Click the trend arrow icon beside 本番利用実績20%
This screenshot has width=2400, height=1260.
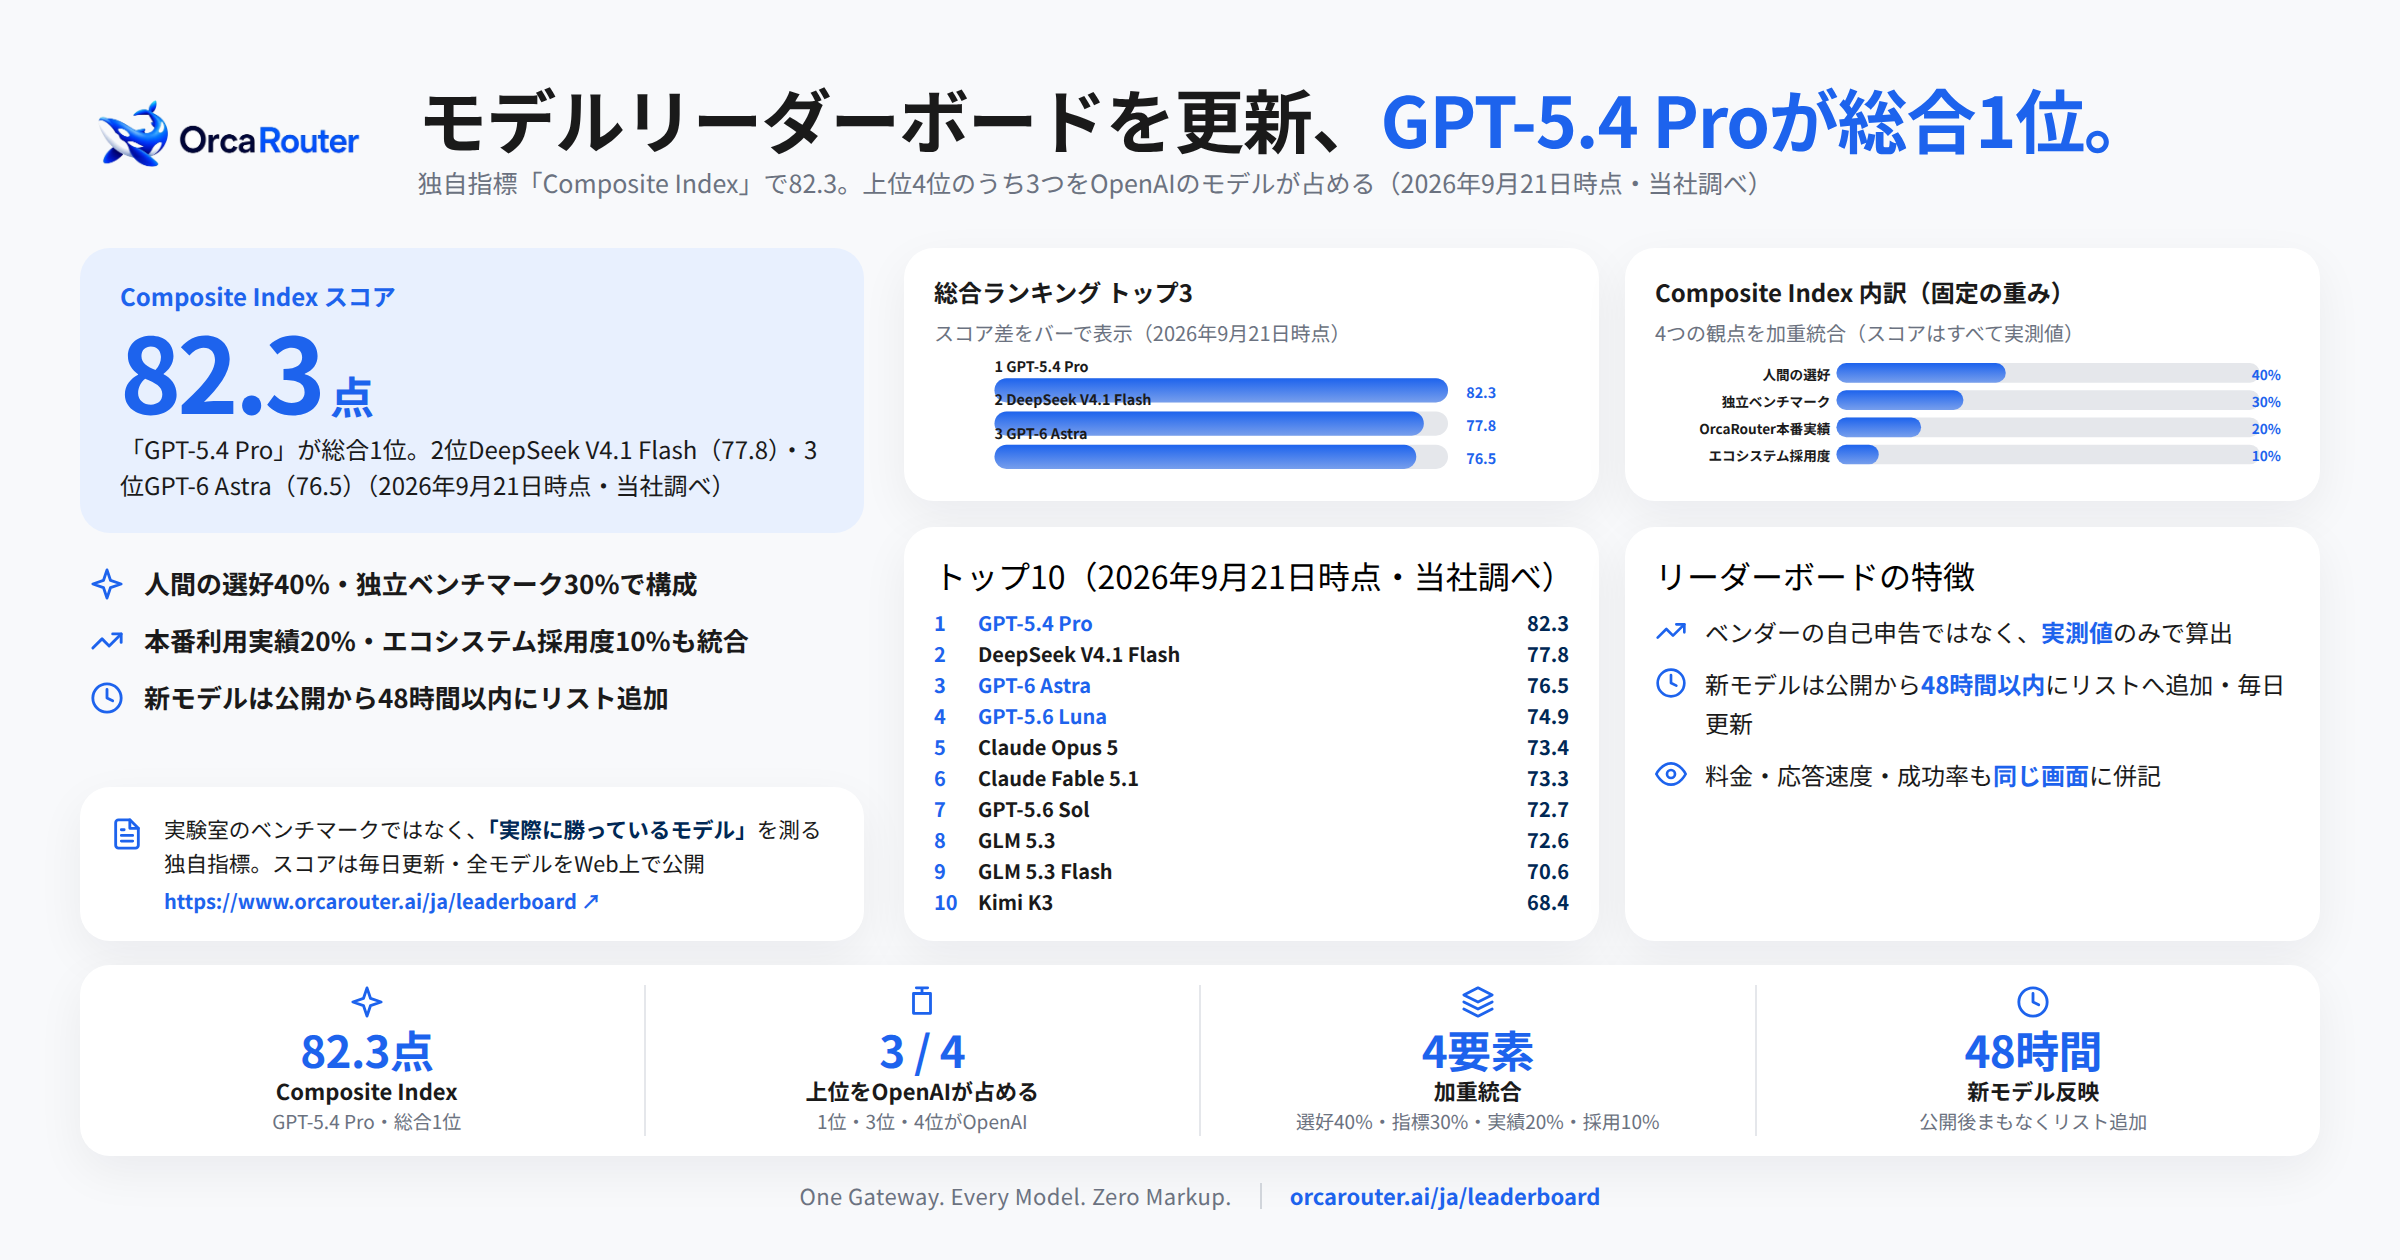click(107, 641)
